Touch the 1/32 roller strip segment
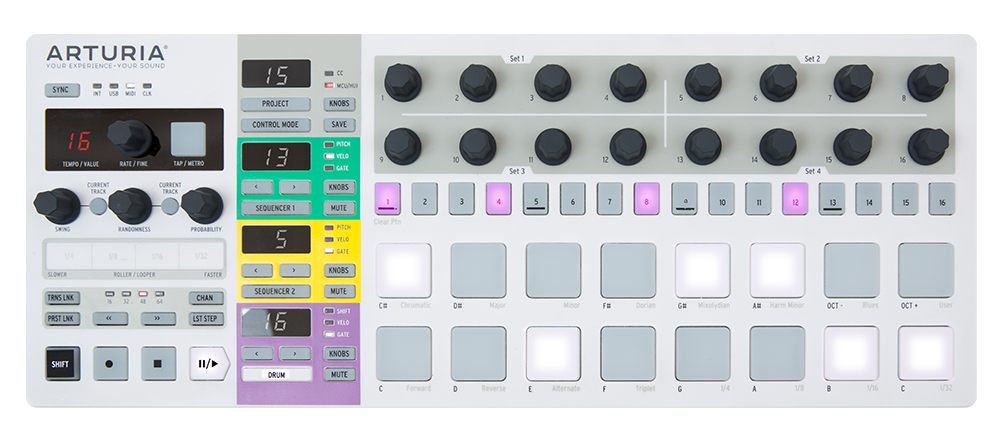999x447 pixels. [201, 257]
